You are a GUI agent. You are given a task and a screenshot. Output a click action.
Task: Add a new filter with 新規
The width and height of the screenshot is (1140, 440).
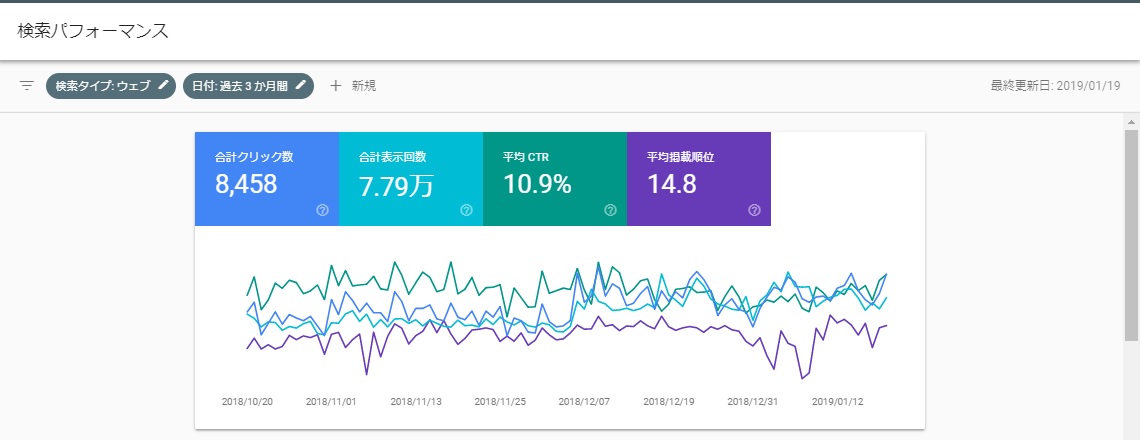[353, 86]
